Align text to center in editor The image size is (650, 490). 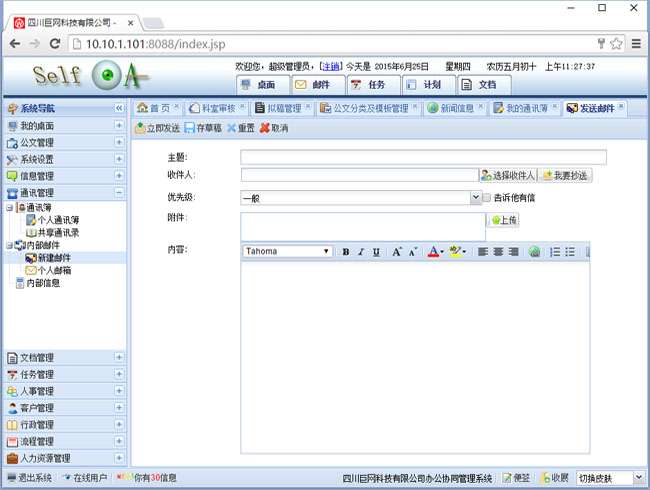[x=498, y=252]
